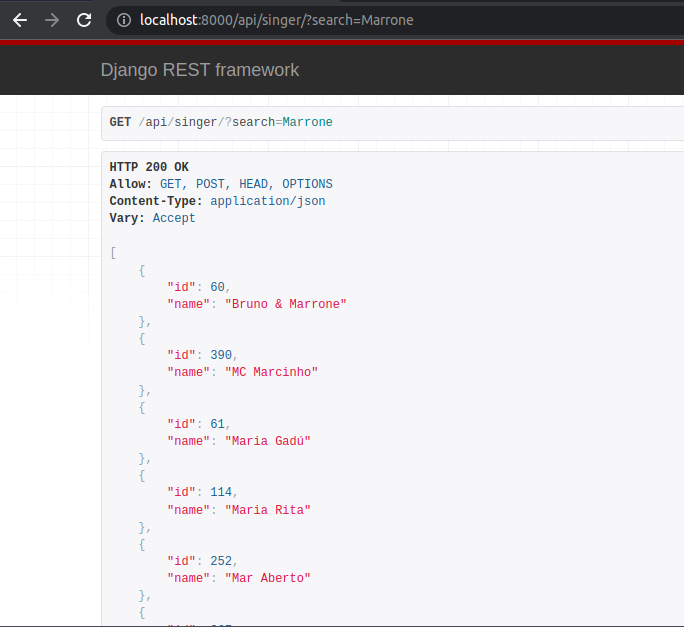Click the id value 390
Viewport: 684px width, 627px height.
(x=221, y=355)
